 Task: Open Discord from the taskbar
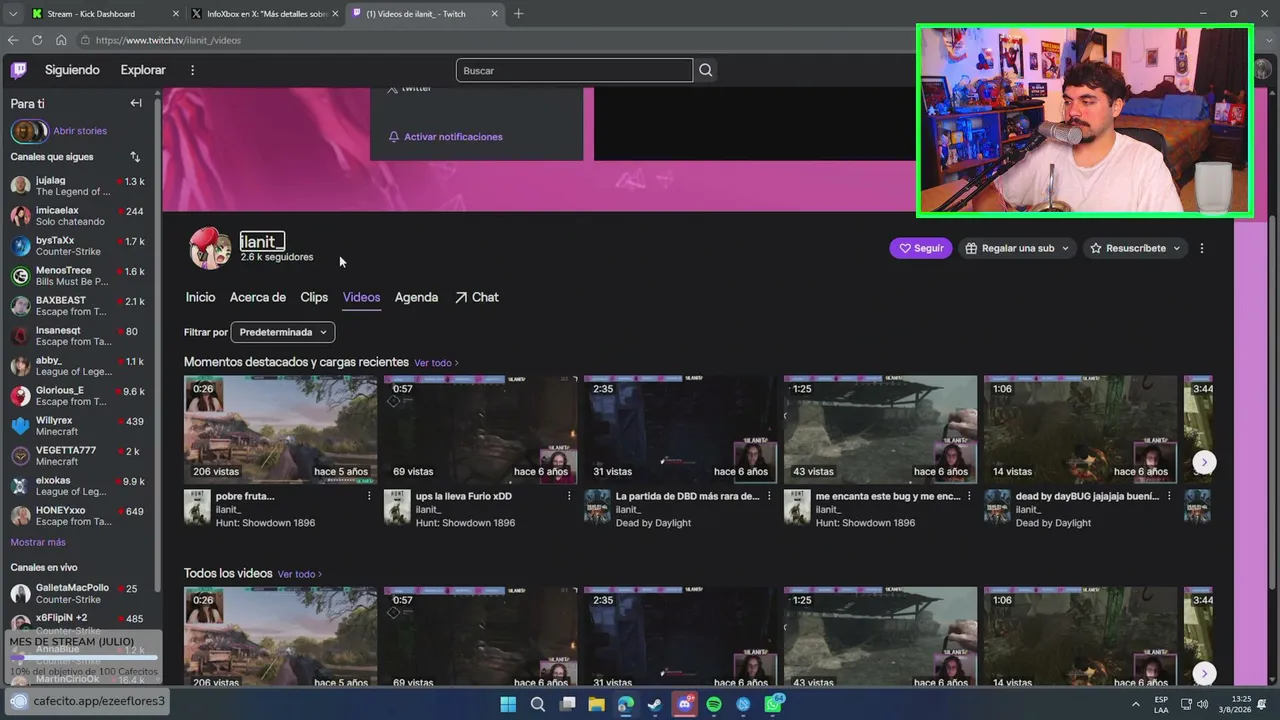pyautogui.click(x=685, y=704)
